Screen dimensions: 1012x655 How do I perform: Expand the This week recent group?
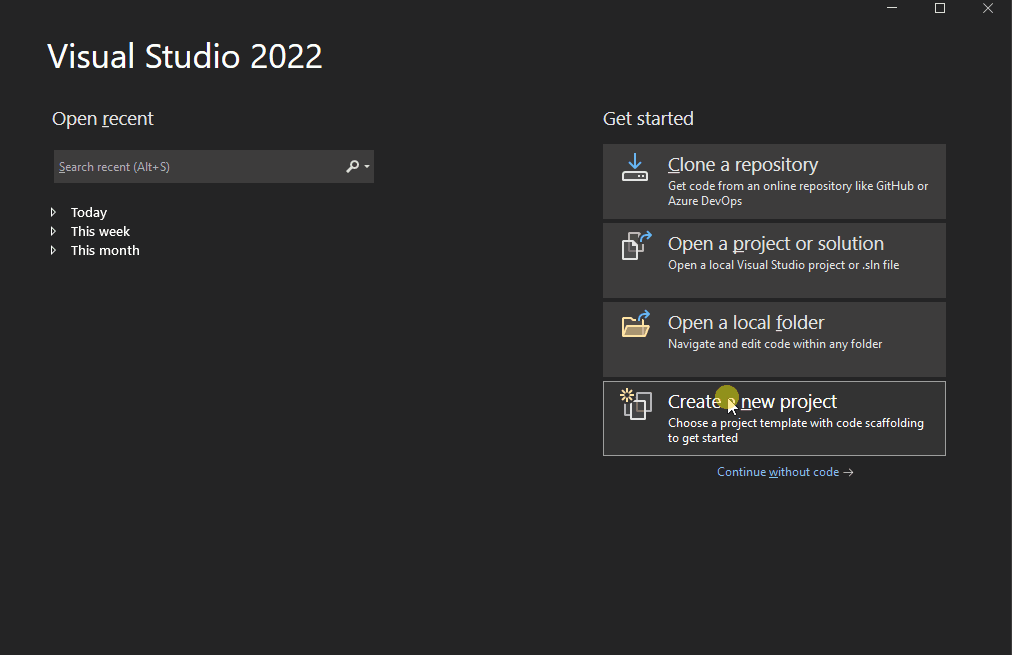(x=54, y=231)
